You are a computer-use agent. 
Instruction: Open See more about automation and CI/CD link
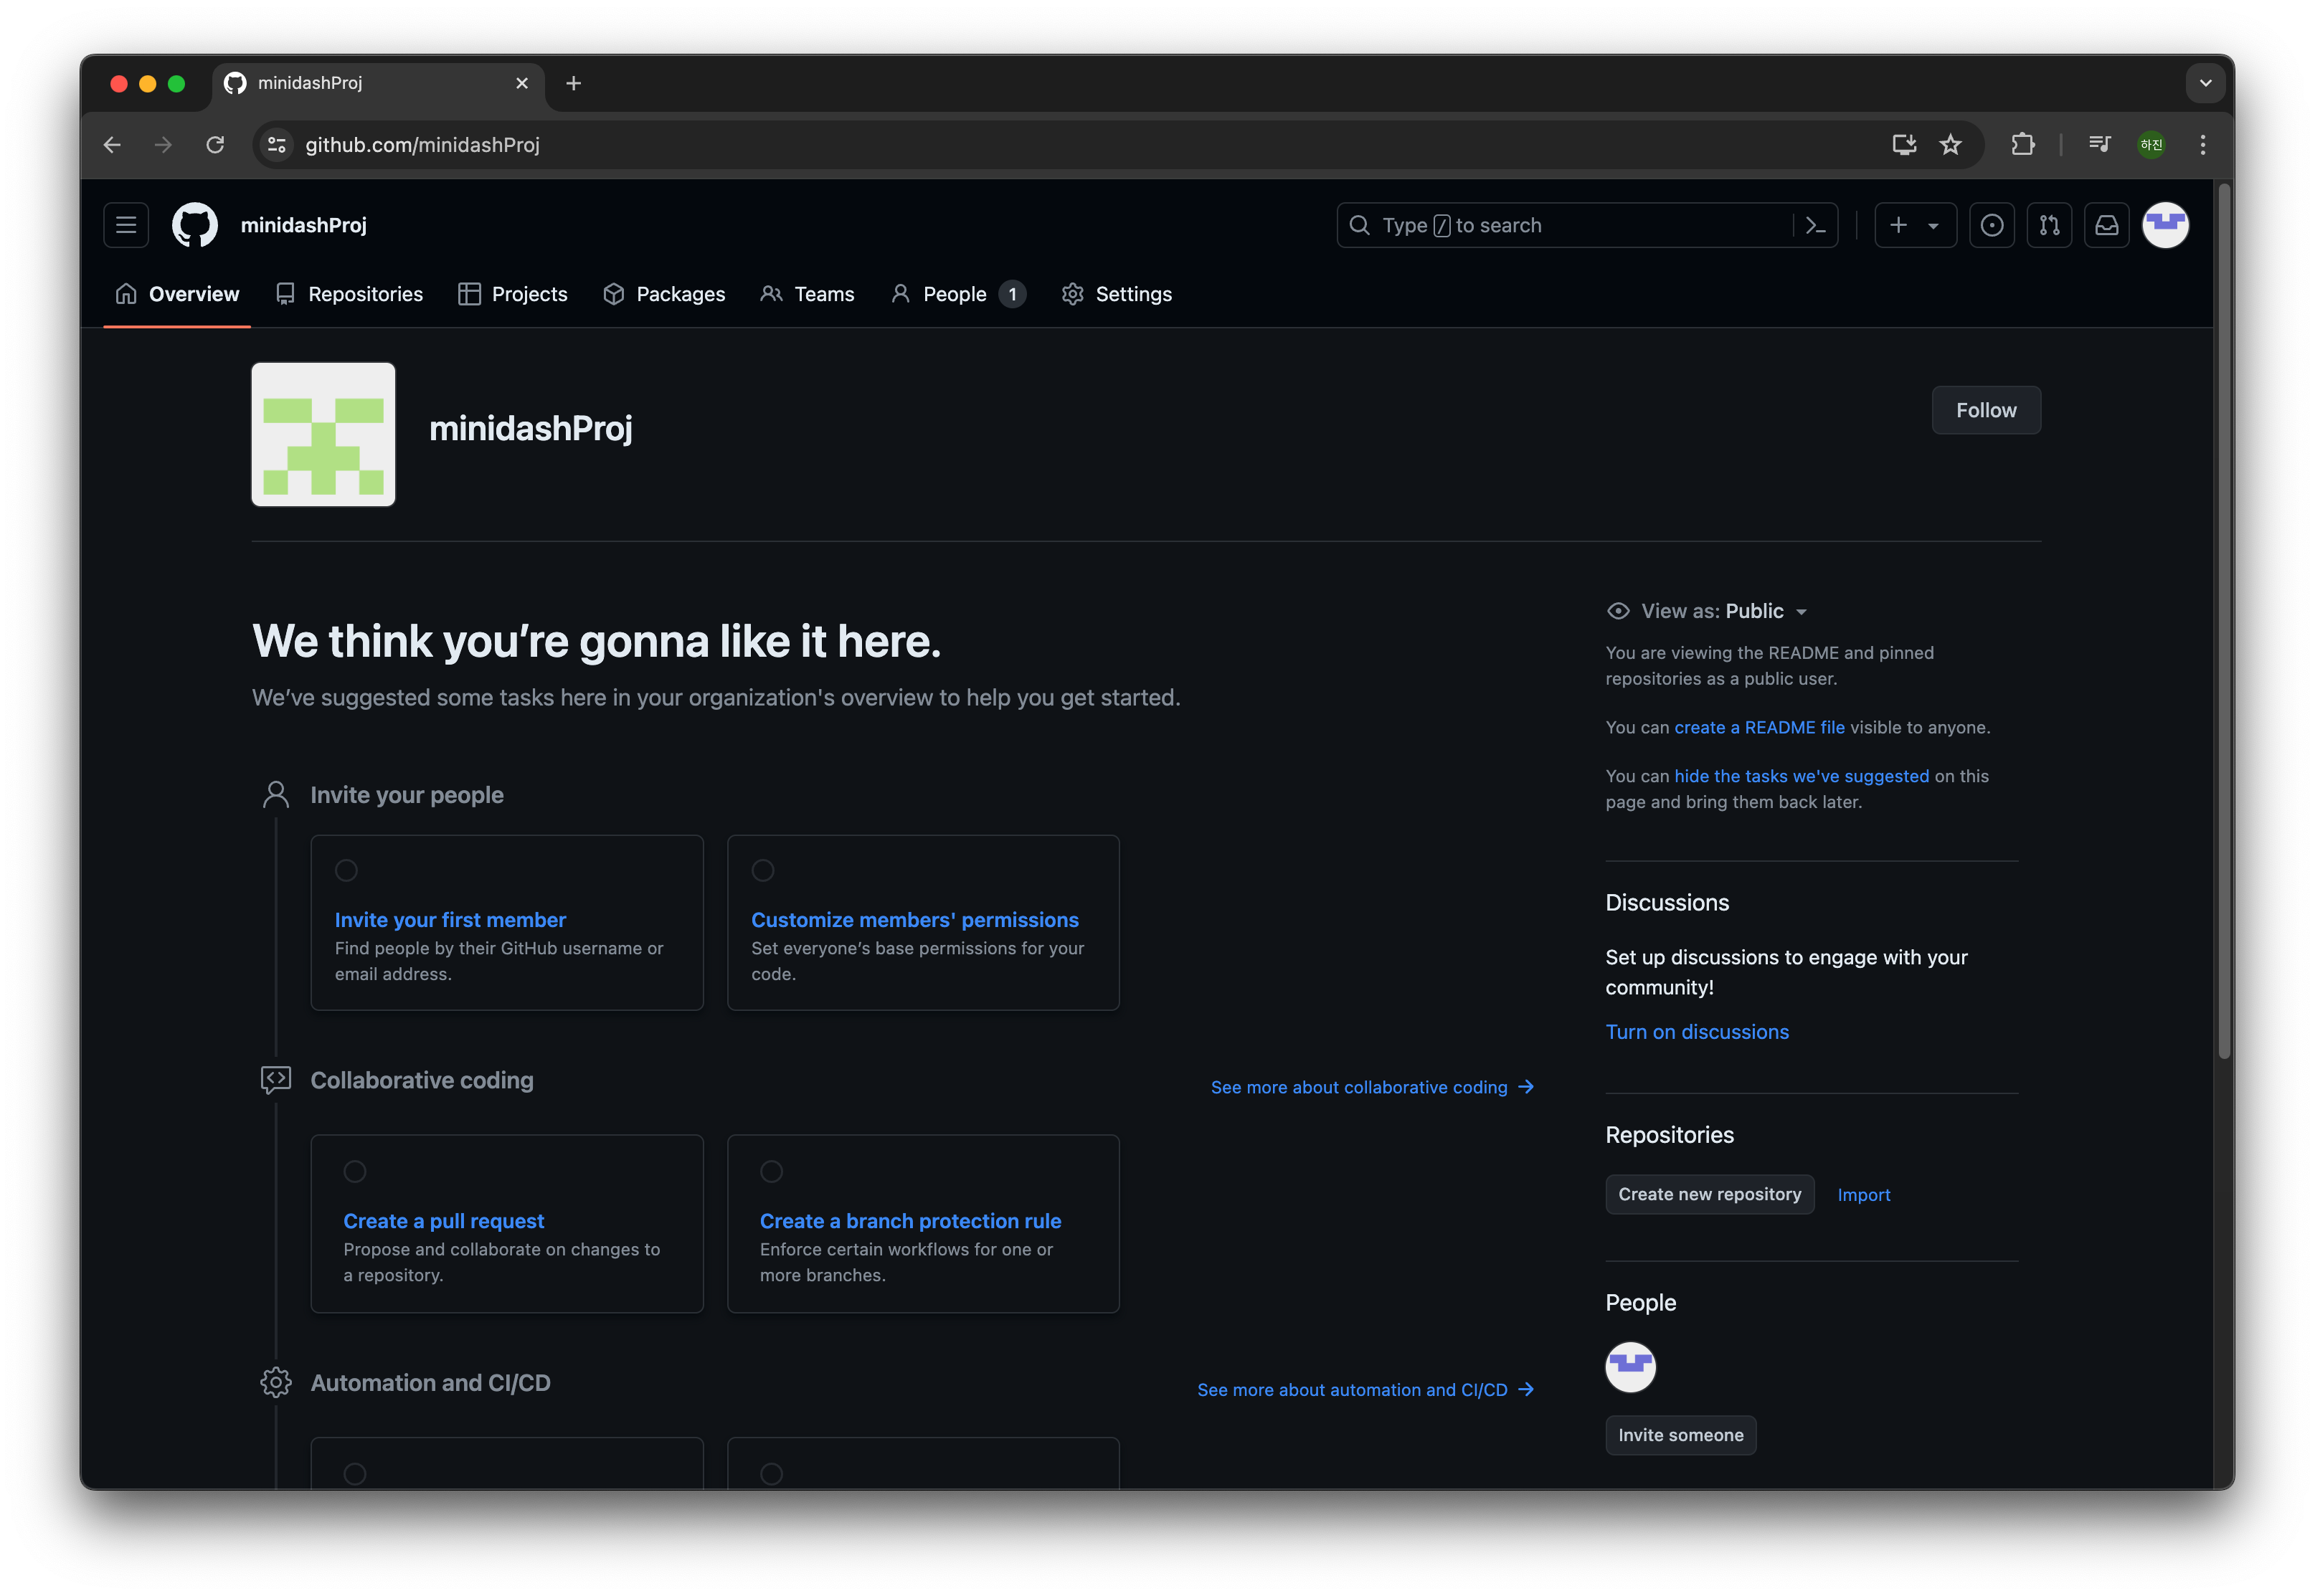coord(1365,1390)
